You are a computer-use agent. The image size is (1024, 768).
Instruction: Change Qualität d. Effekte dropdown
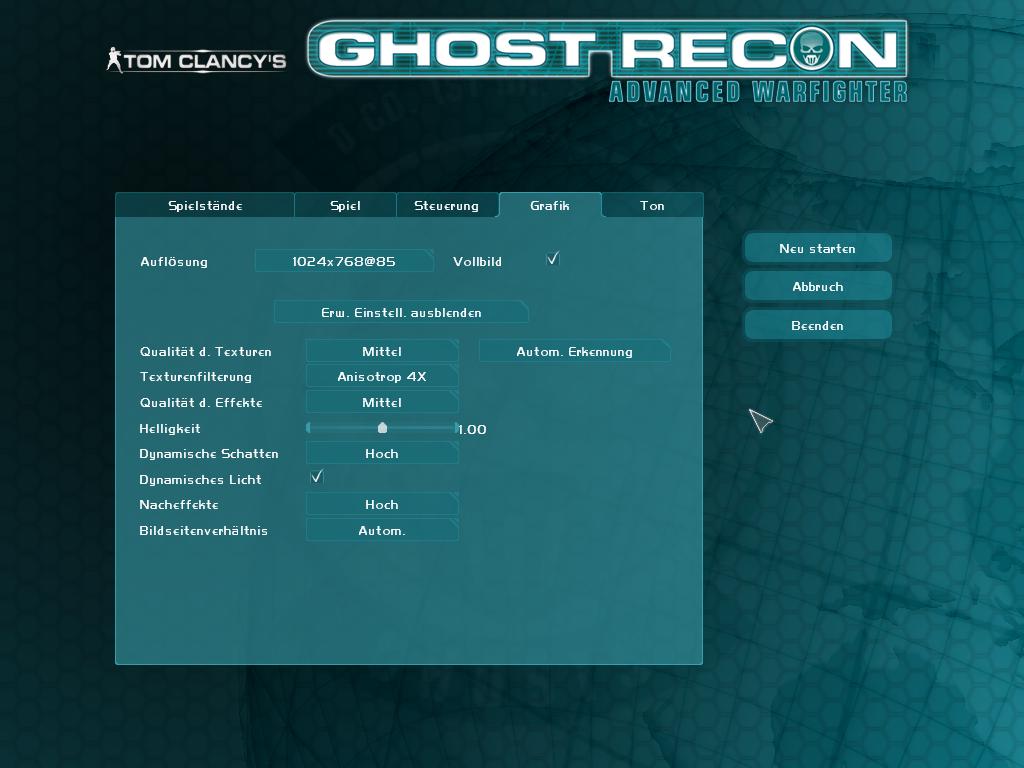click(382, 402)
